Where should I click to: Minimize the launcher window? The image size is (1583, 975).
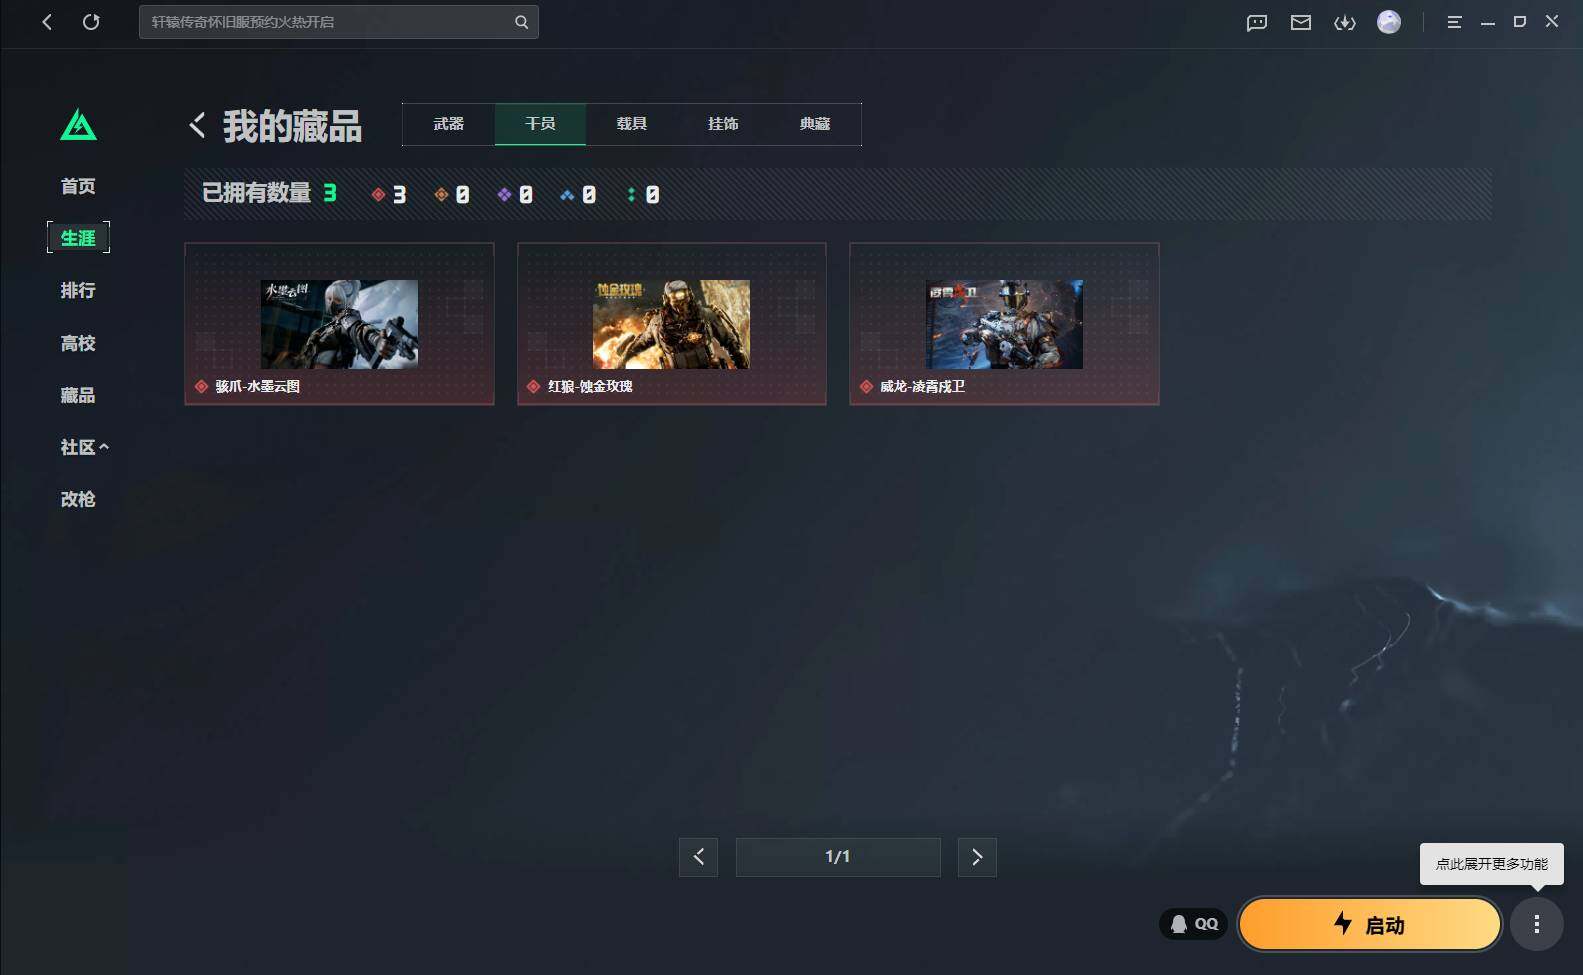(x=1488, y=22)
